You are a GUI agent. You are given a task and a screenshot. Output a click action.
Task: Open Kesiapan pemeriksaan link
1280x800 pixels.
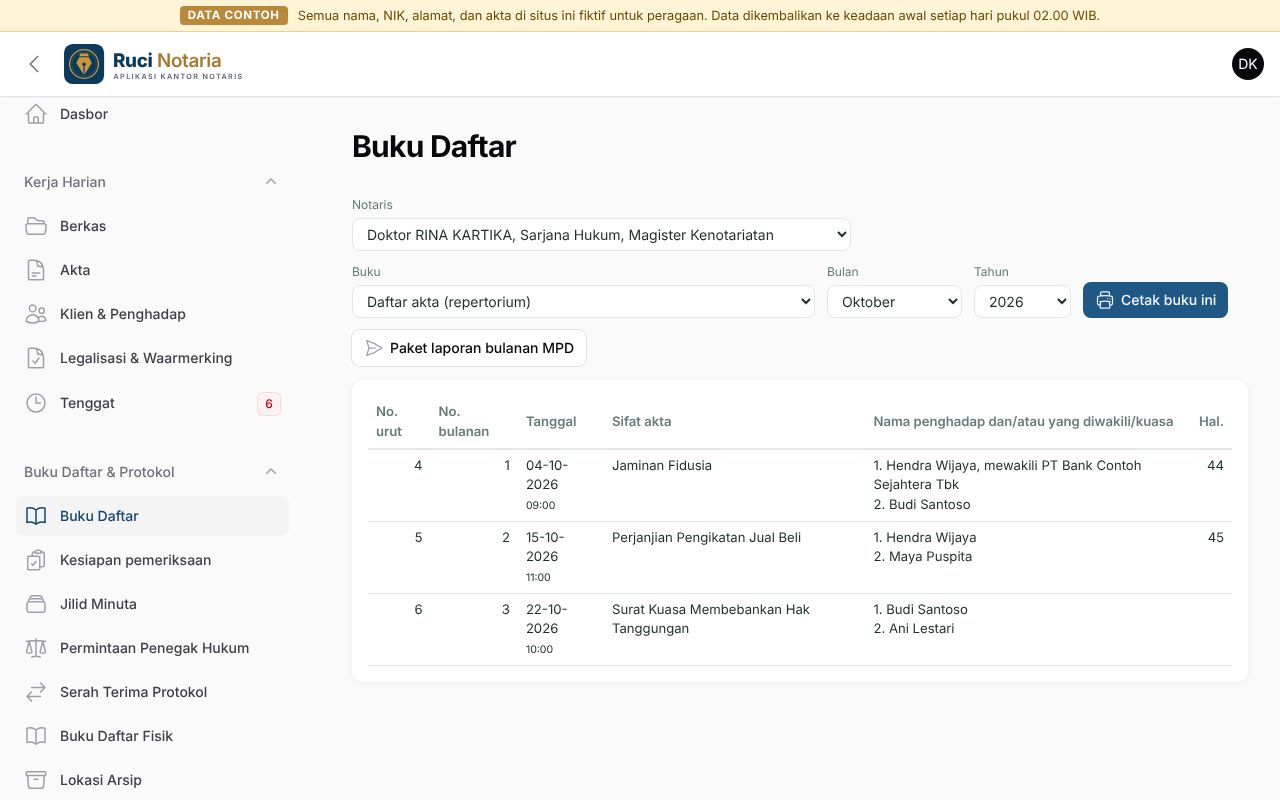click(x=152, y=560)
